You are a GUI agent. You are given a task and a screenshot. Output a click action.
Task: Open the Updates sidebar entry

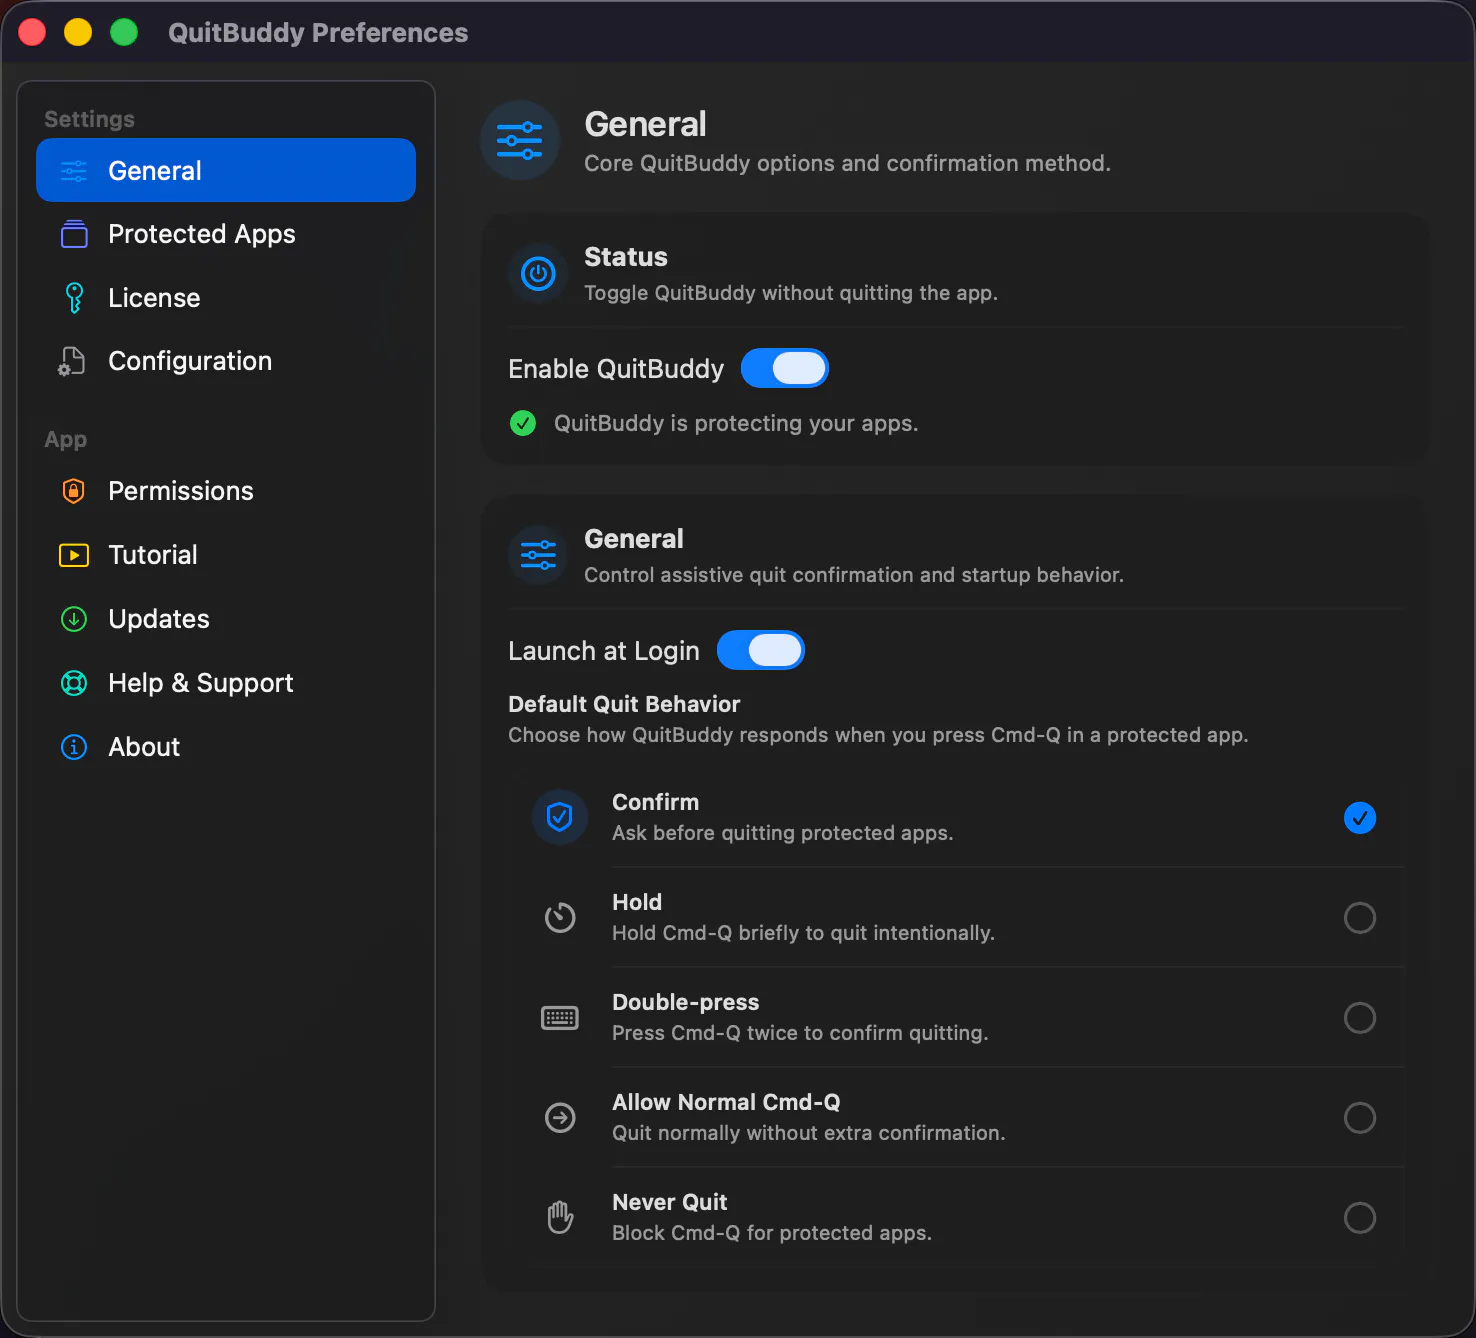(226, 619)
